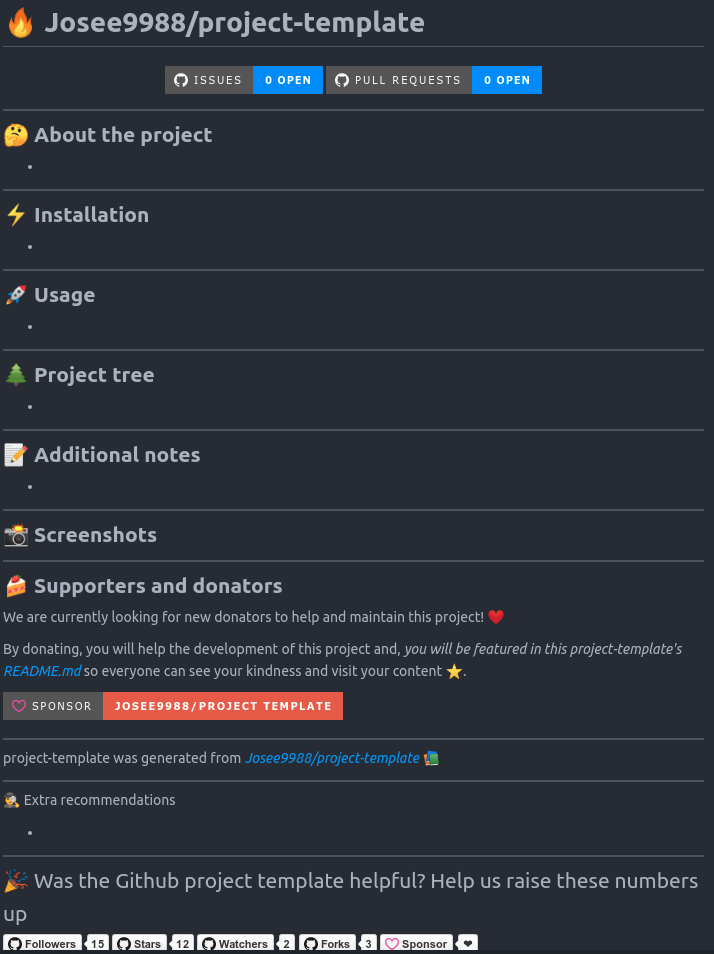Click the Watchers social badge
The width and height of the screenshot is (714, 954).
[x=234, y=943]
